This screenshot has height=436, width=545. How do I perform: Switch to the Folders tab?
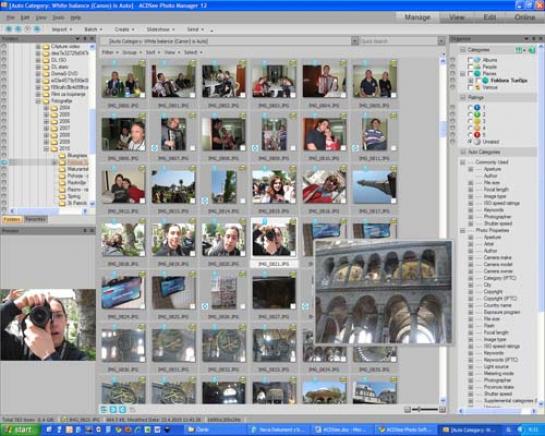tap(12, 219)
